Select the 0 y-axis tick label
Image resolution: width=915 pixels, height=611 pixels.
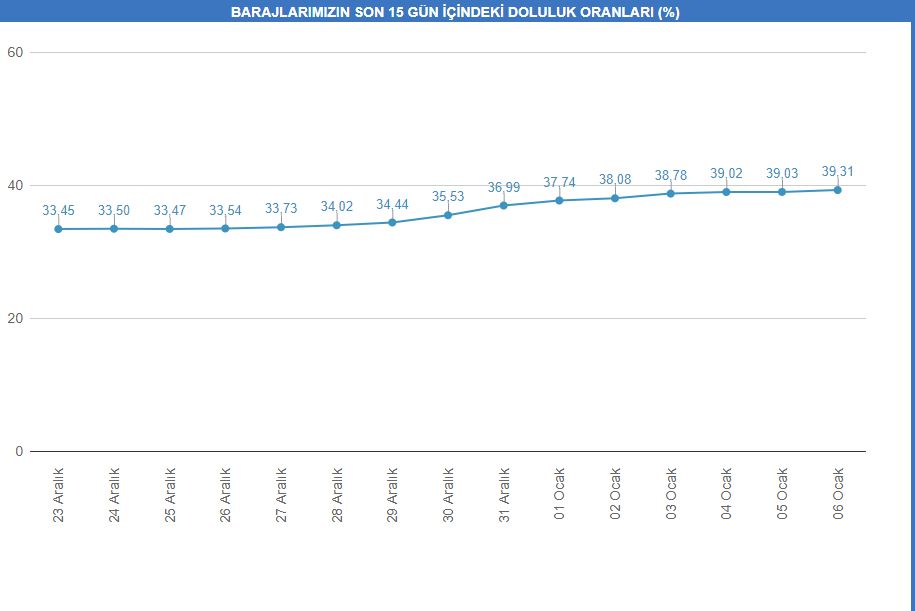(18, 451)
